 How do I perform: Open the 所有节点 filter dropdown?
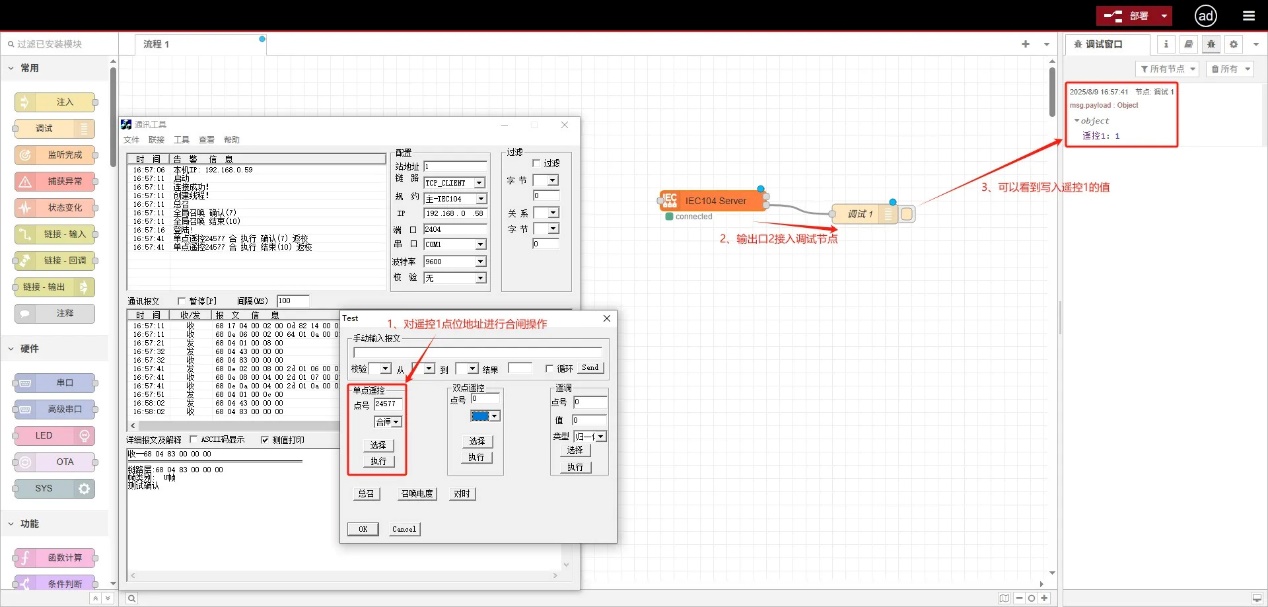click(x=1168, y=69)
